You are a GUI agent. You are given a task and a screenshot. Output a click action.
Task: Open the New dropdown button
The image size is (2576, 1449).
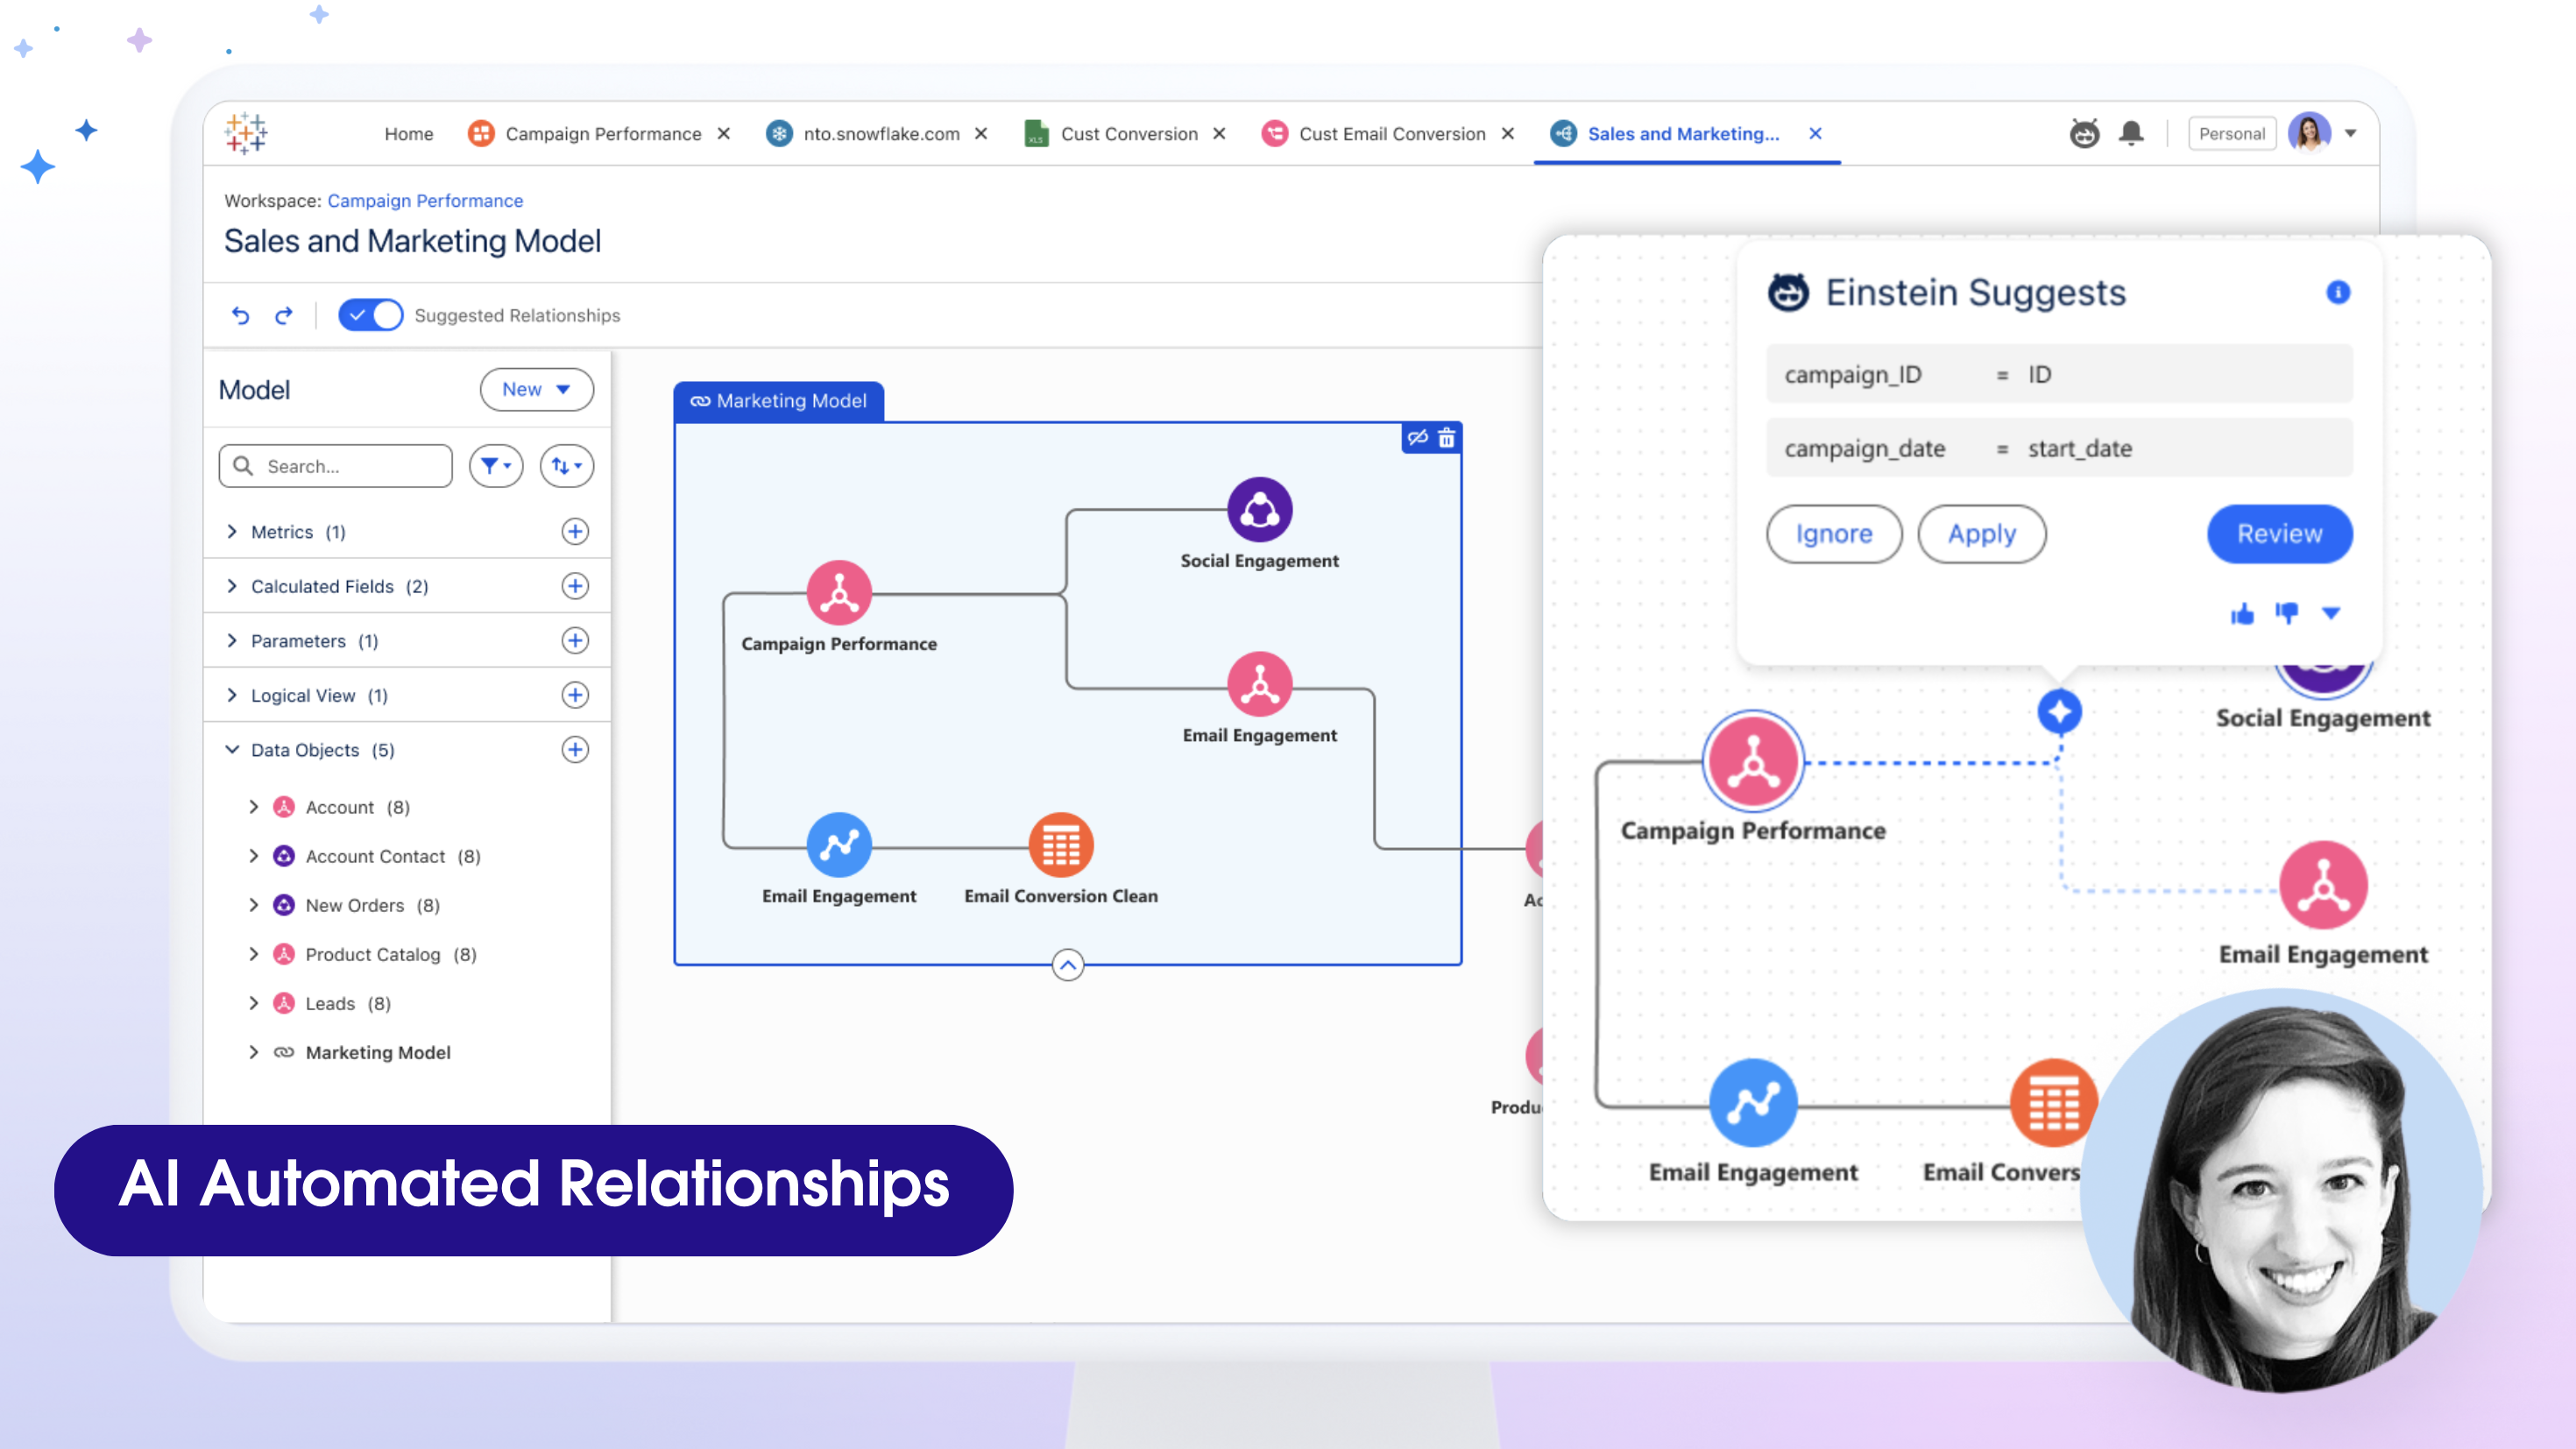(536, 389)
